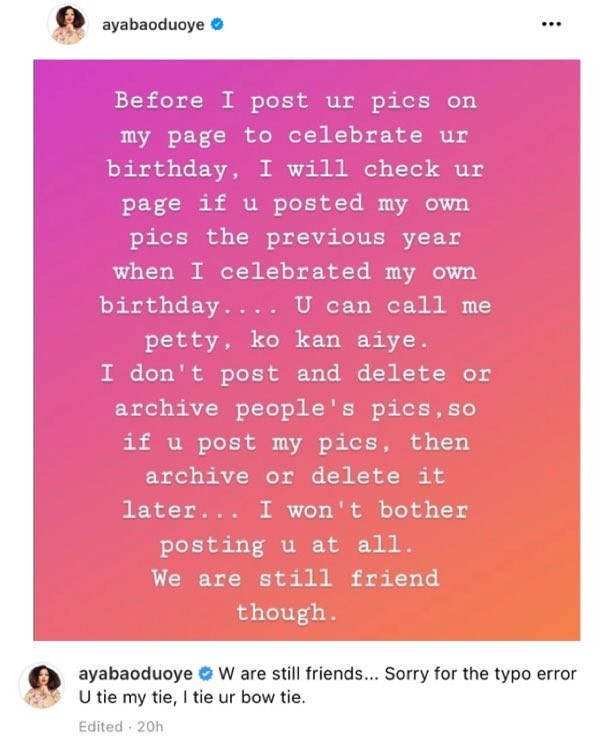The height and width of the screenshot is (745, 606).
Task: Click the "pics the previous year" line
Action: click(x=296, y=237)
